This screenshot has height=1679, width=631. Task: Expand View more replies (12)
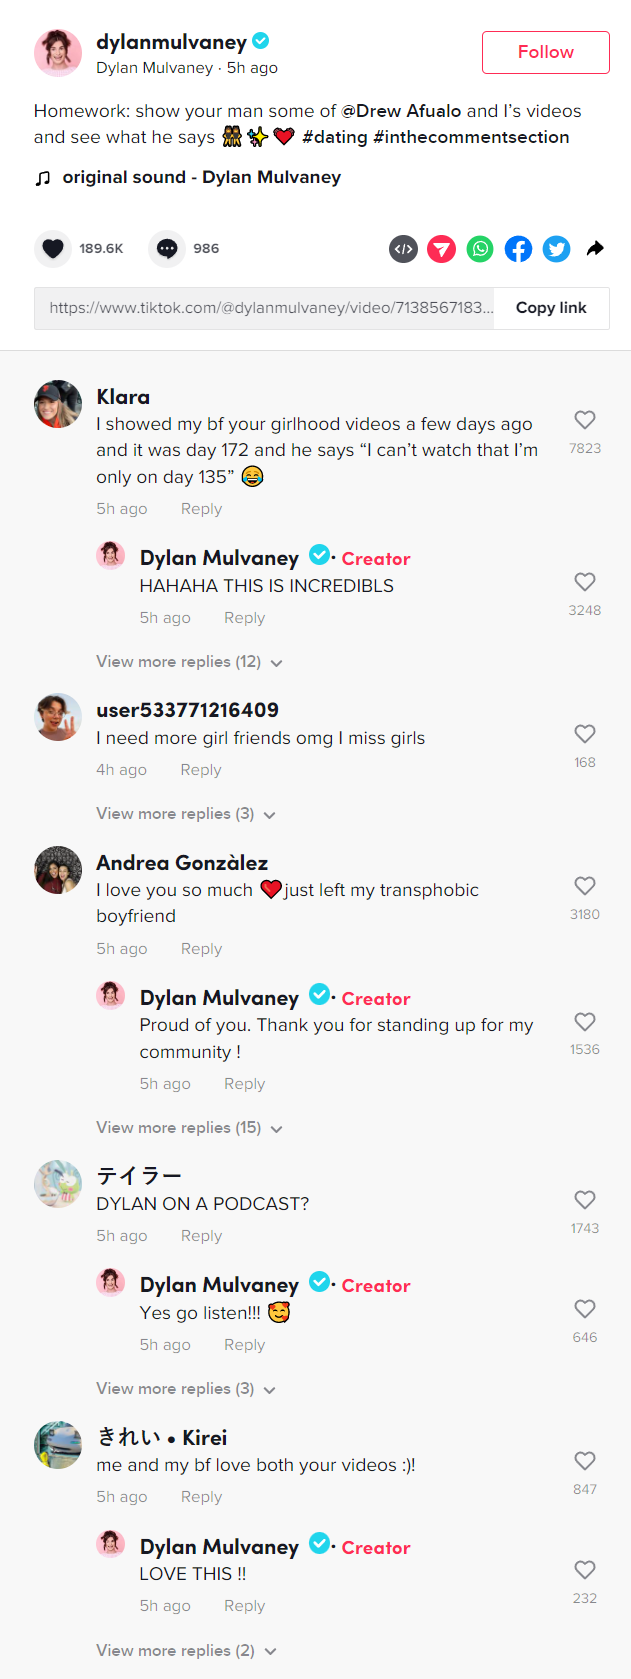click(x=189, y=662)
